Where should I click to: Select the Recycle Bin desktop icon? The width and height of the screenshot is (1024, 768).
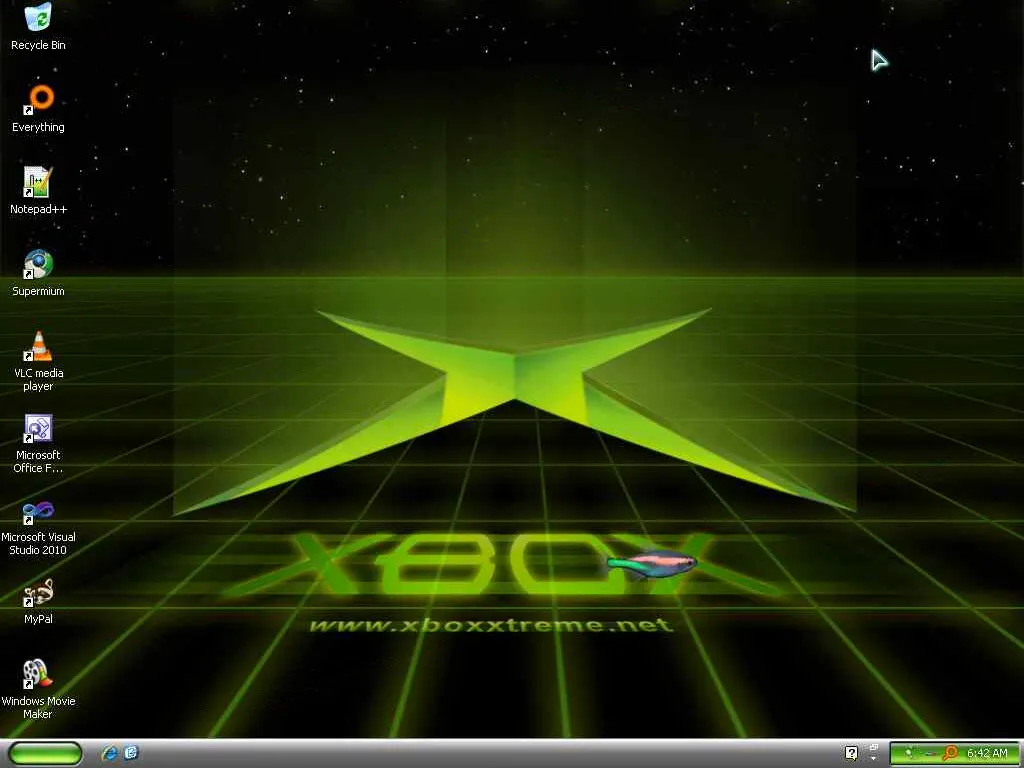pos(38,27)
